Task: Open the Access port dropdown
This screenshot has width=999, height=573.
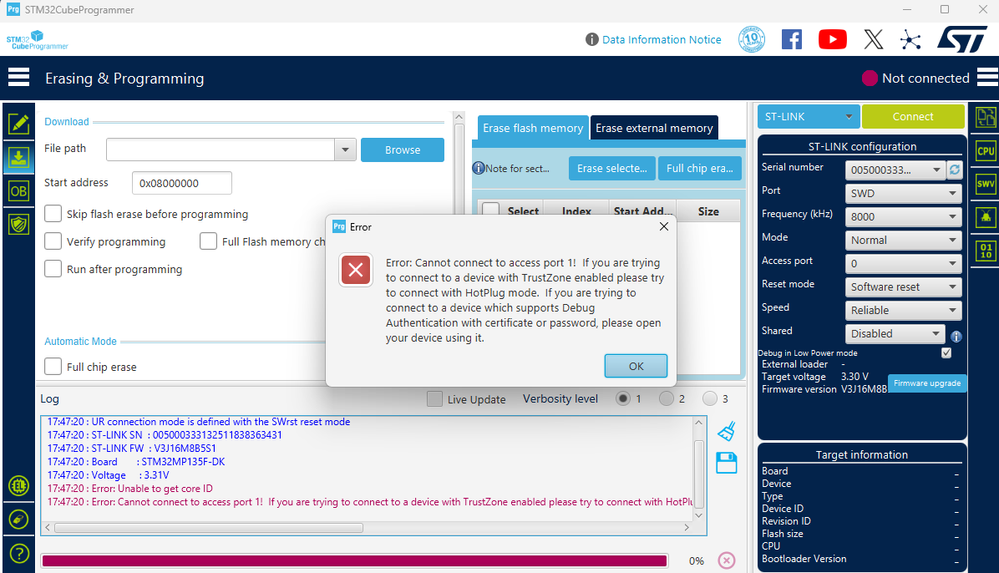Action: 903,263
